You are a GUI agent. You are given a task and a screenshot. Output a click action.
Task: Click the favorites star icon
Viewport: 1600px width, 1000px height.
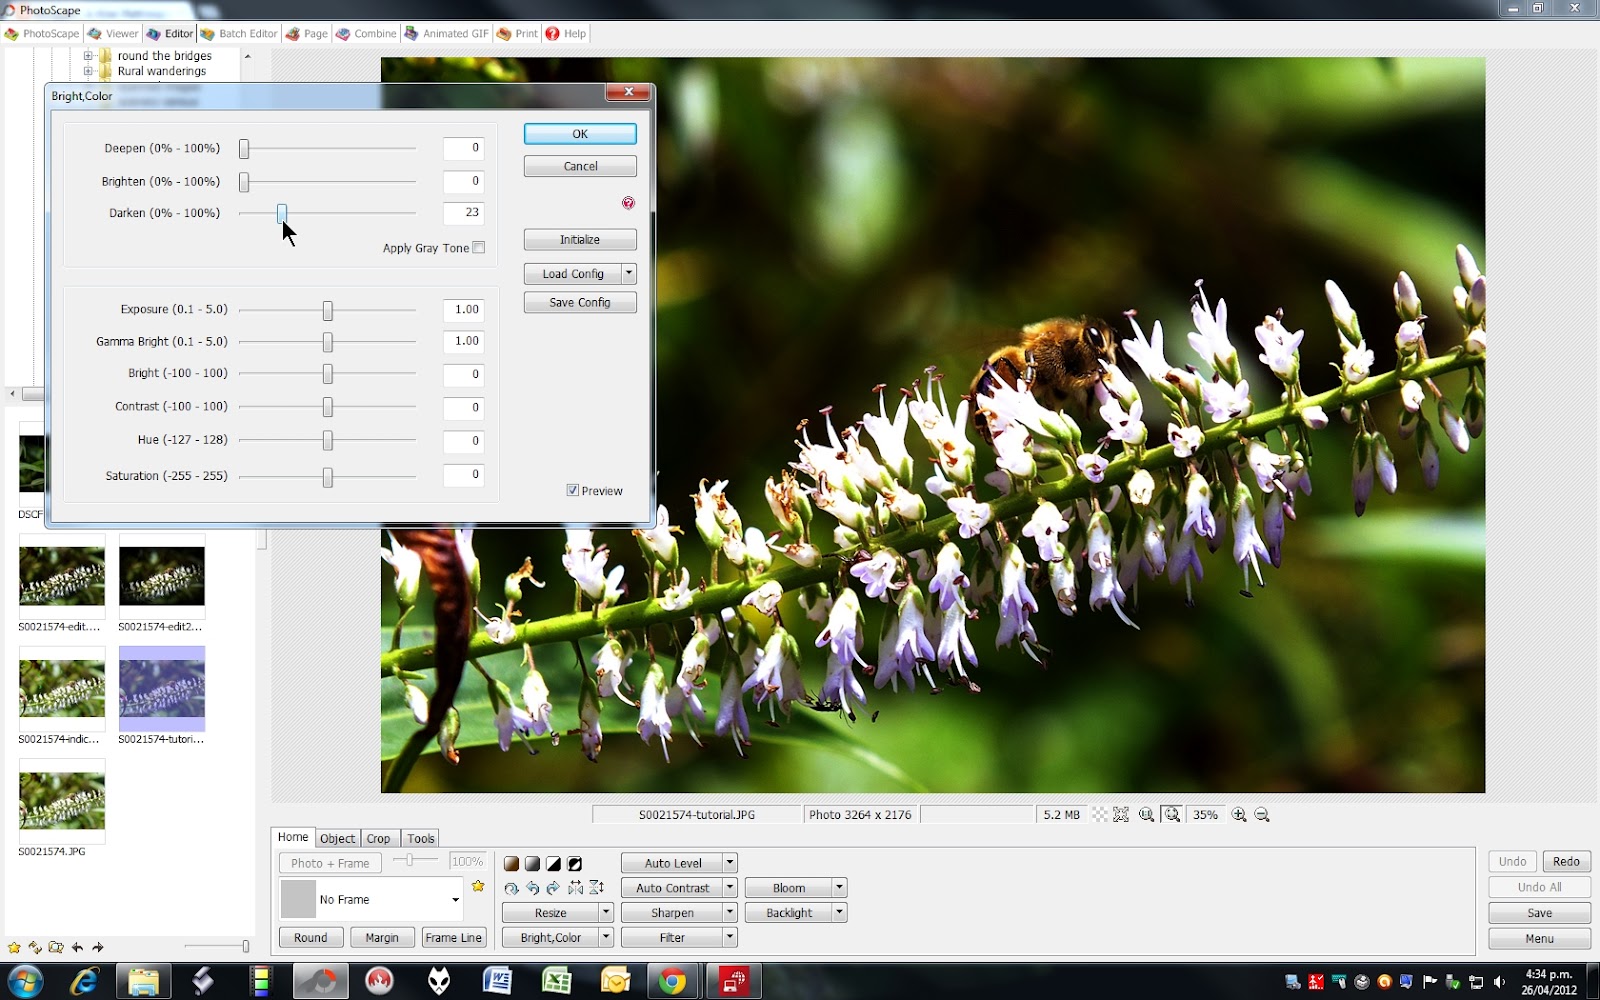click(478, 885)
